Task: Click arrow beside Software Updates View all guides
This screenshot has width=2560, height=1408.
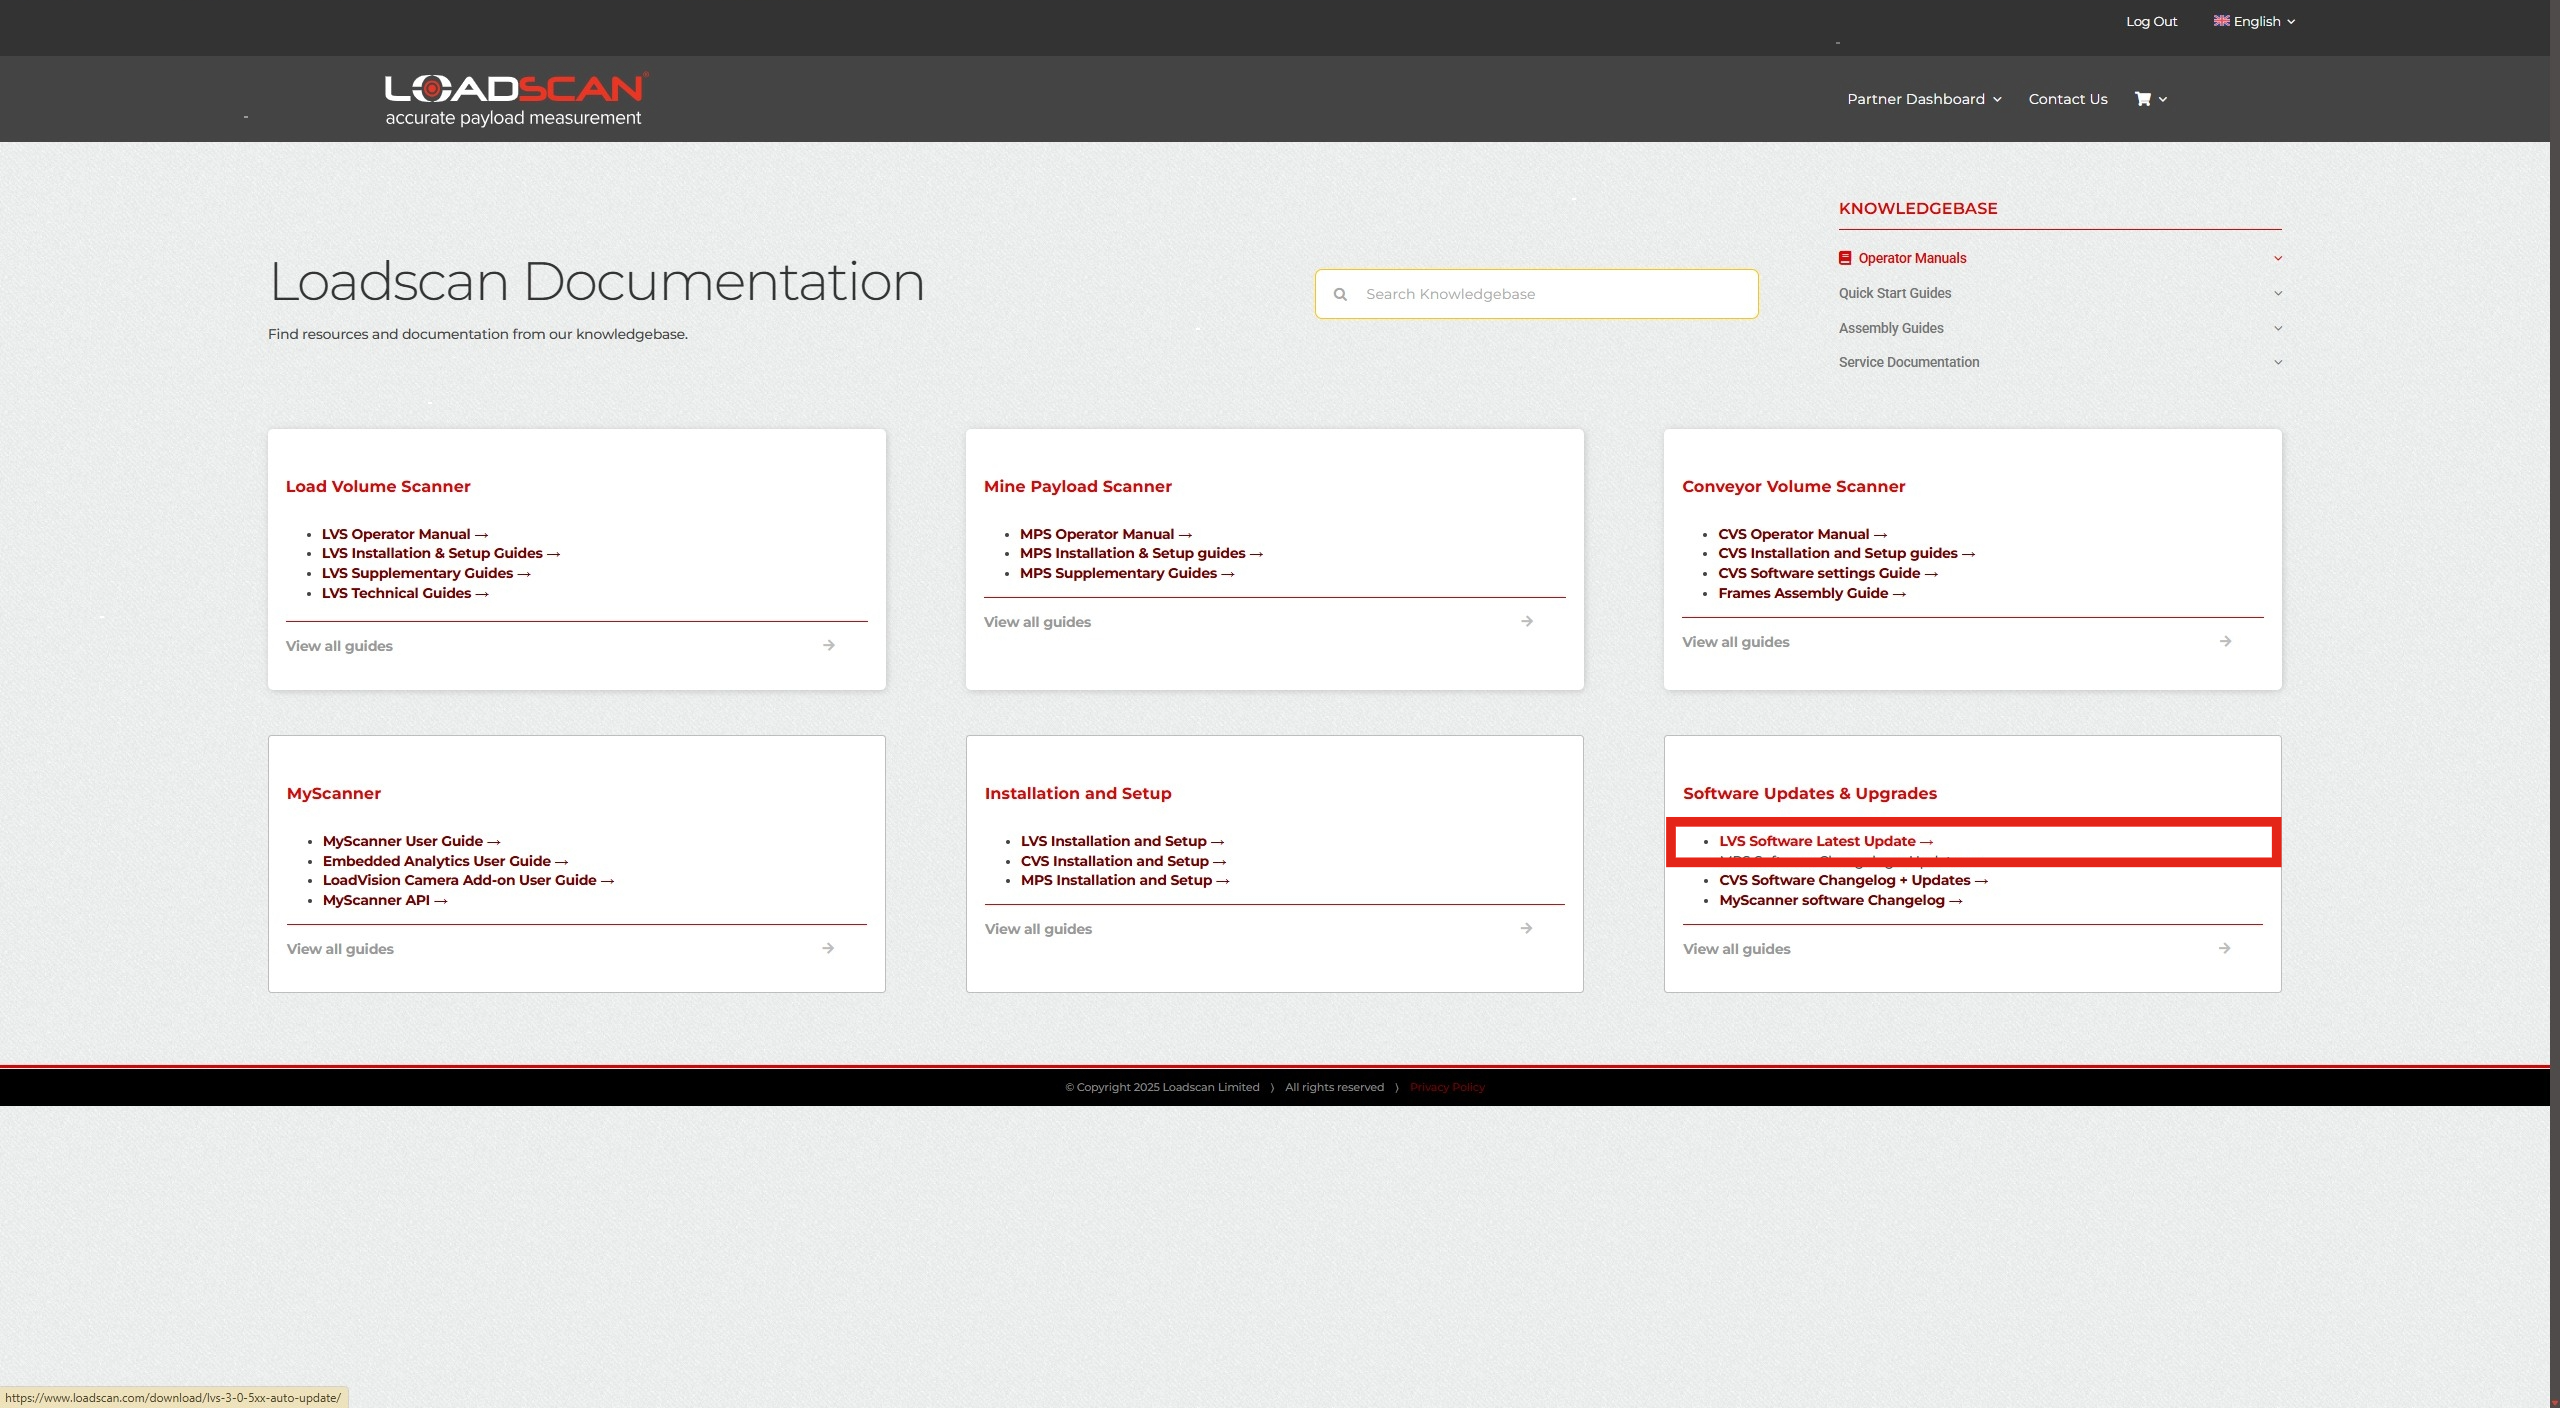Action: 2224,948
